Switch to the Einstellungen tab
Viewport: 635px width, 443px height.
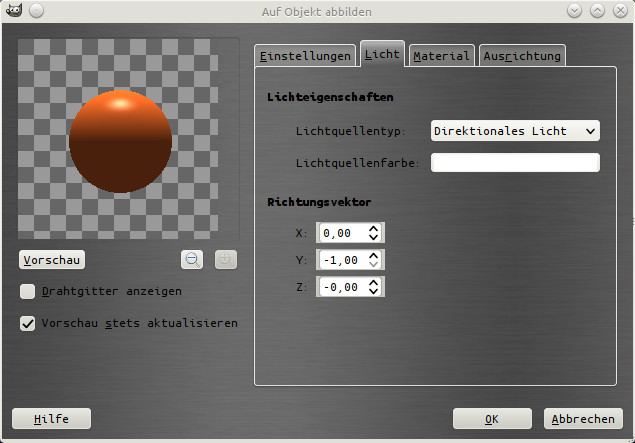(305, 56)
